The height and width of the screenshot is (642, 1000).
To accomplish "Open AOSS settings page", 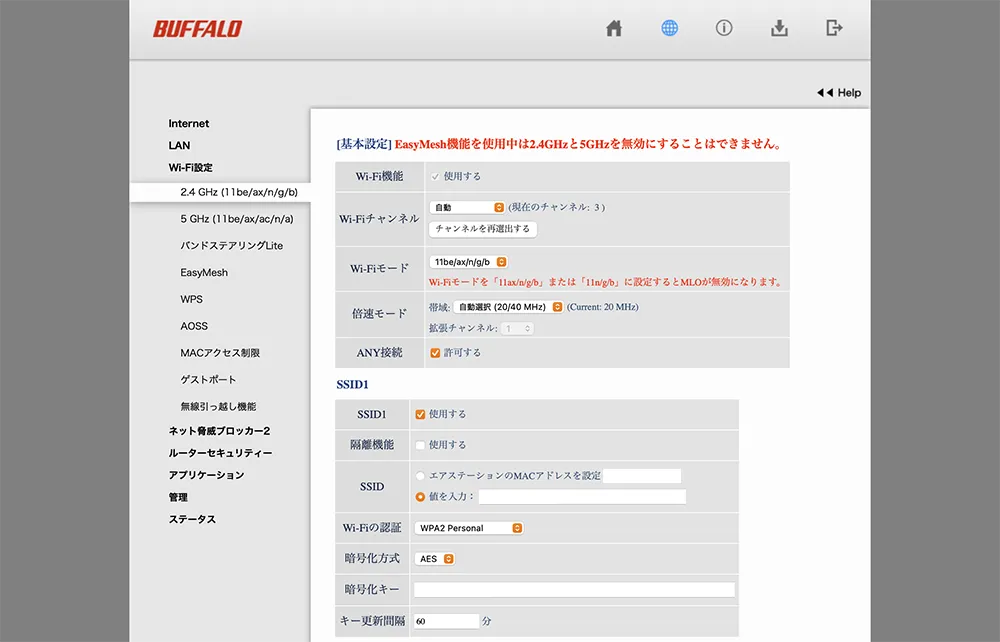I will point(194,326).
